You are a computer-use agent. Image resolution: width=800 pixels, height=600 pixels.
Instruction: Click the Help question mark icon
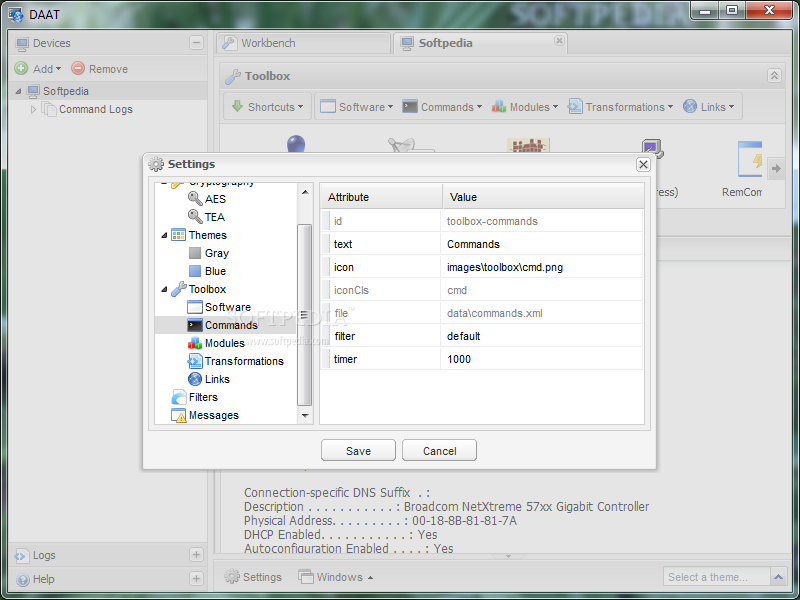point(22,580)
